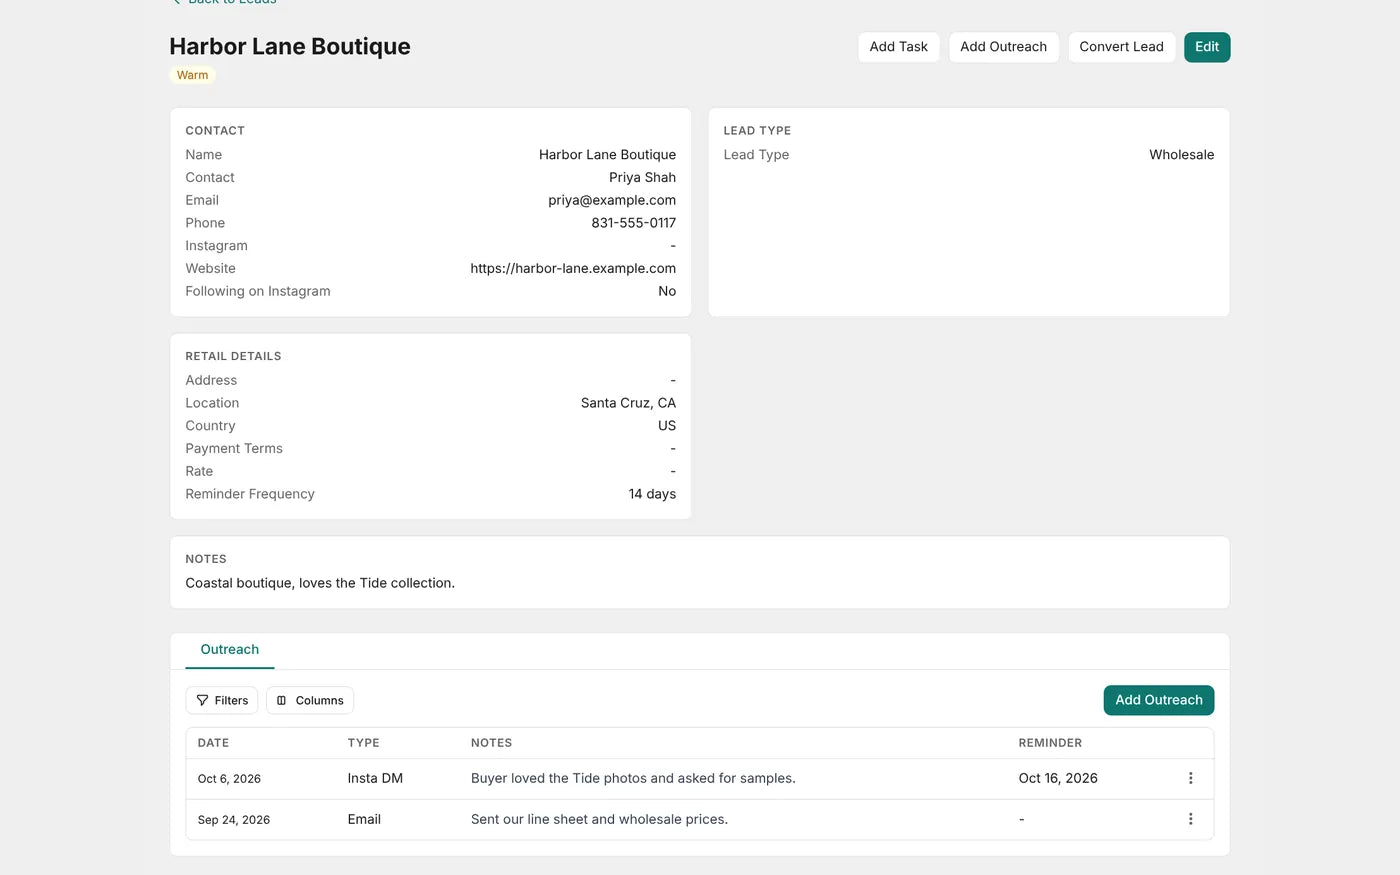Click the Add Task button
Screen dimensions: 1400x875
tap(898, 47)
